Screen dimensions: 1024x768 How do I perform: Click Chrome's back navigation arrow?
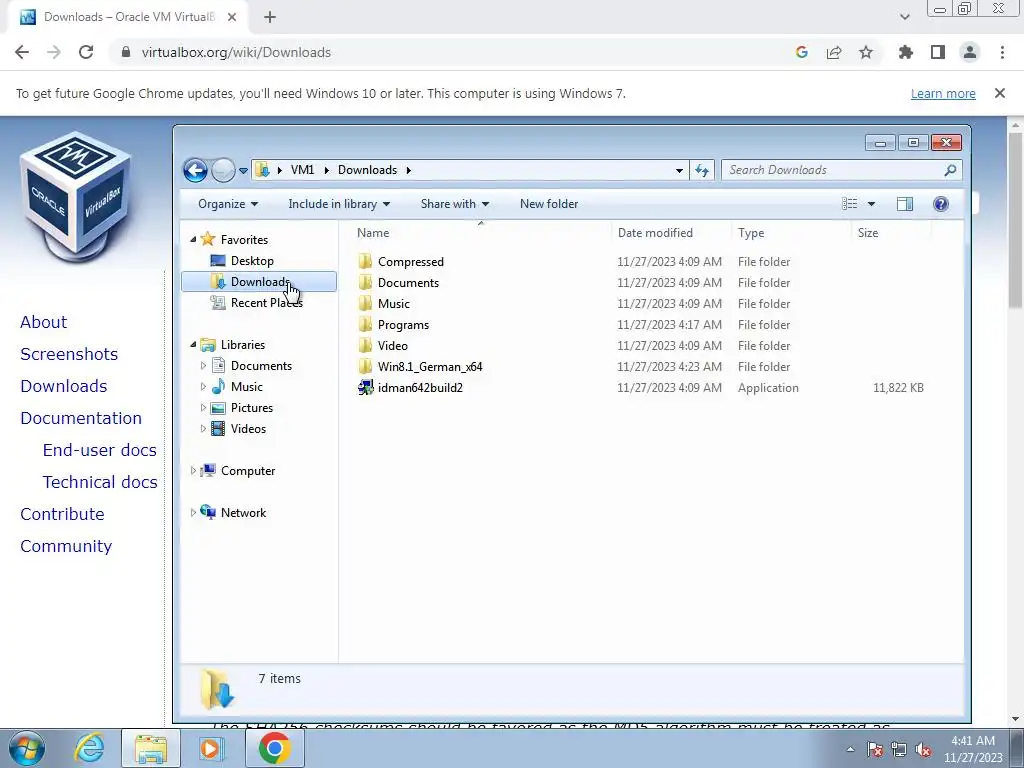(22, 52)
